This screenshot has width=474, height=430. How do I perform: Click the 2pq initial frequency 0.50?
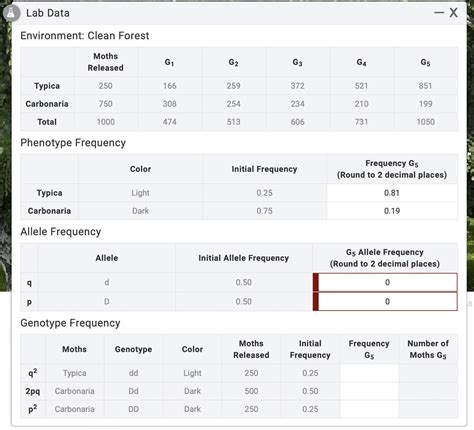[310, 391]
